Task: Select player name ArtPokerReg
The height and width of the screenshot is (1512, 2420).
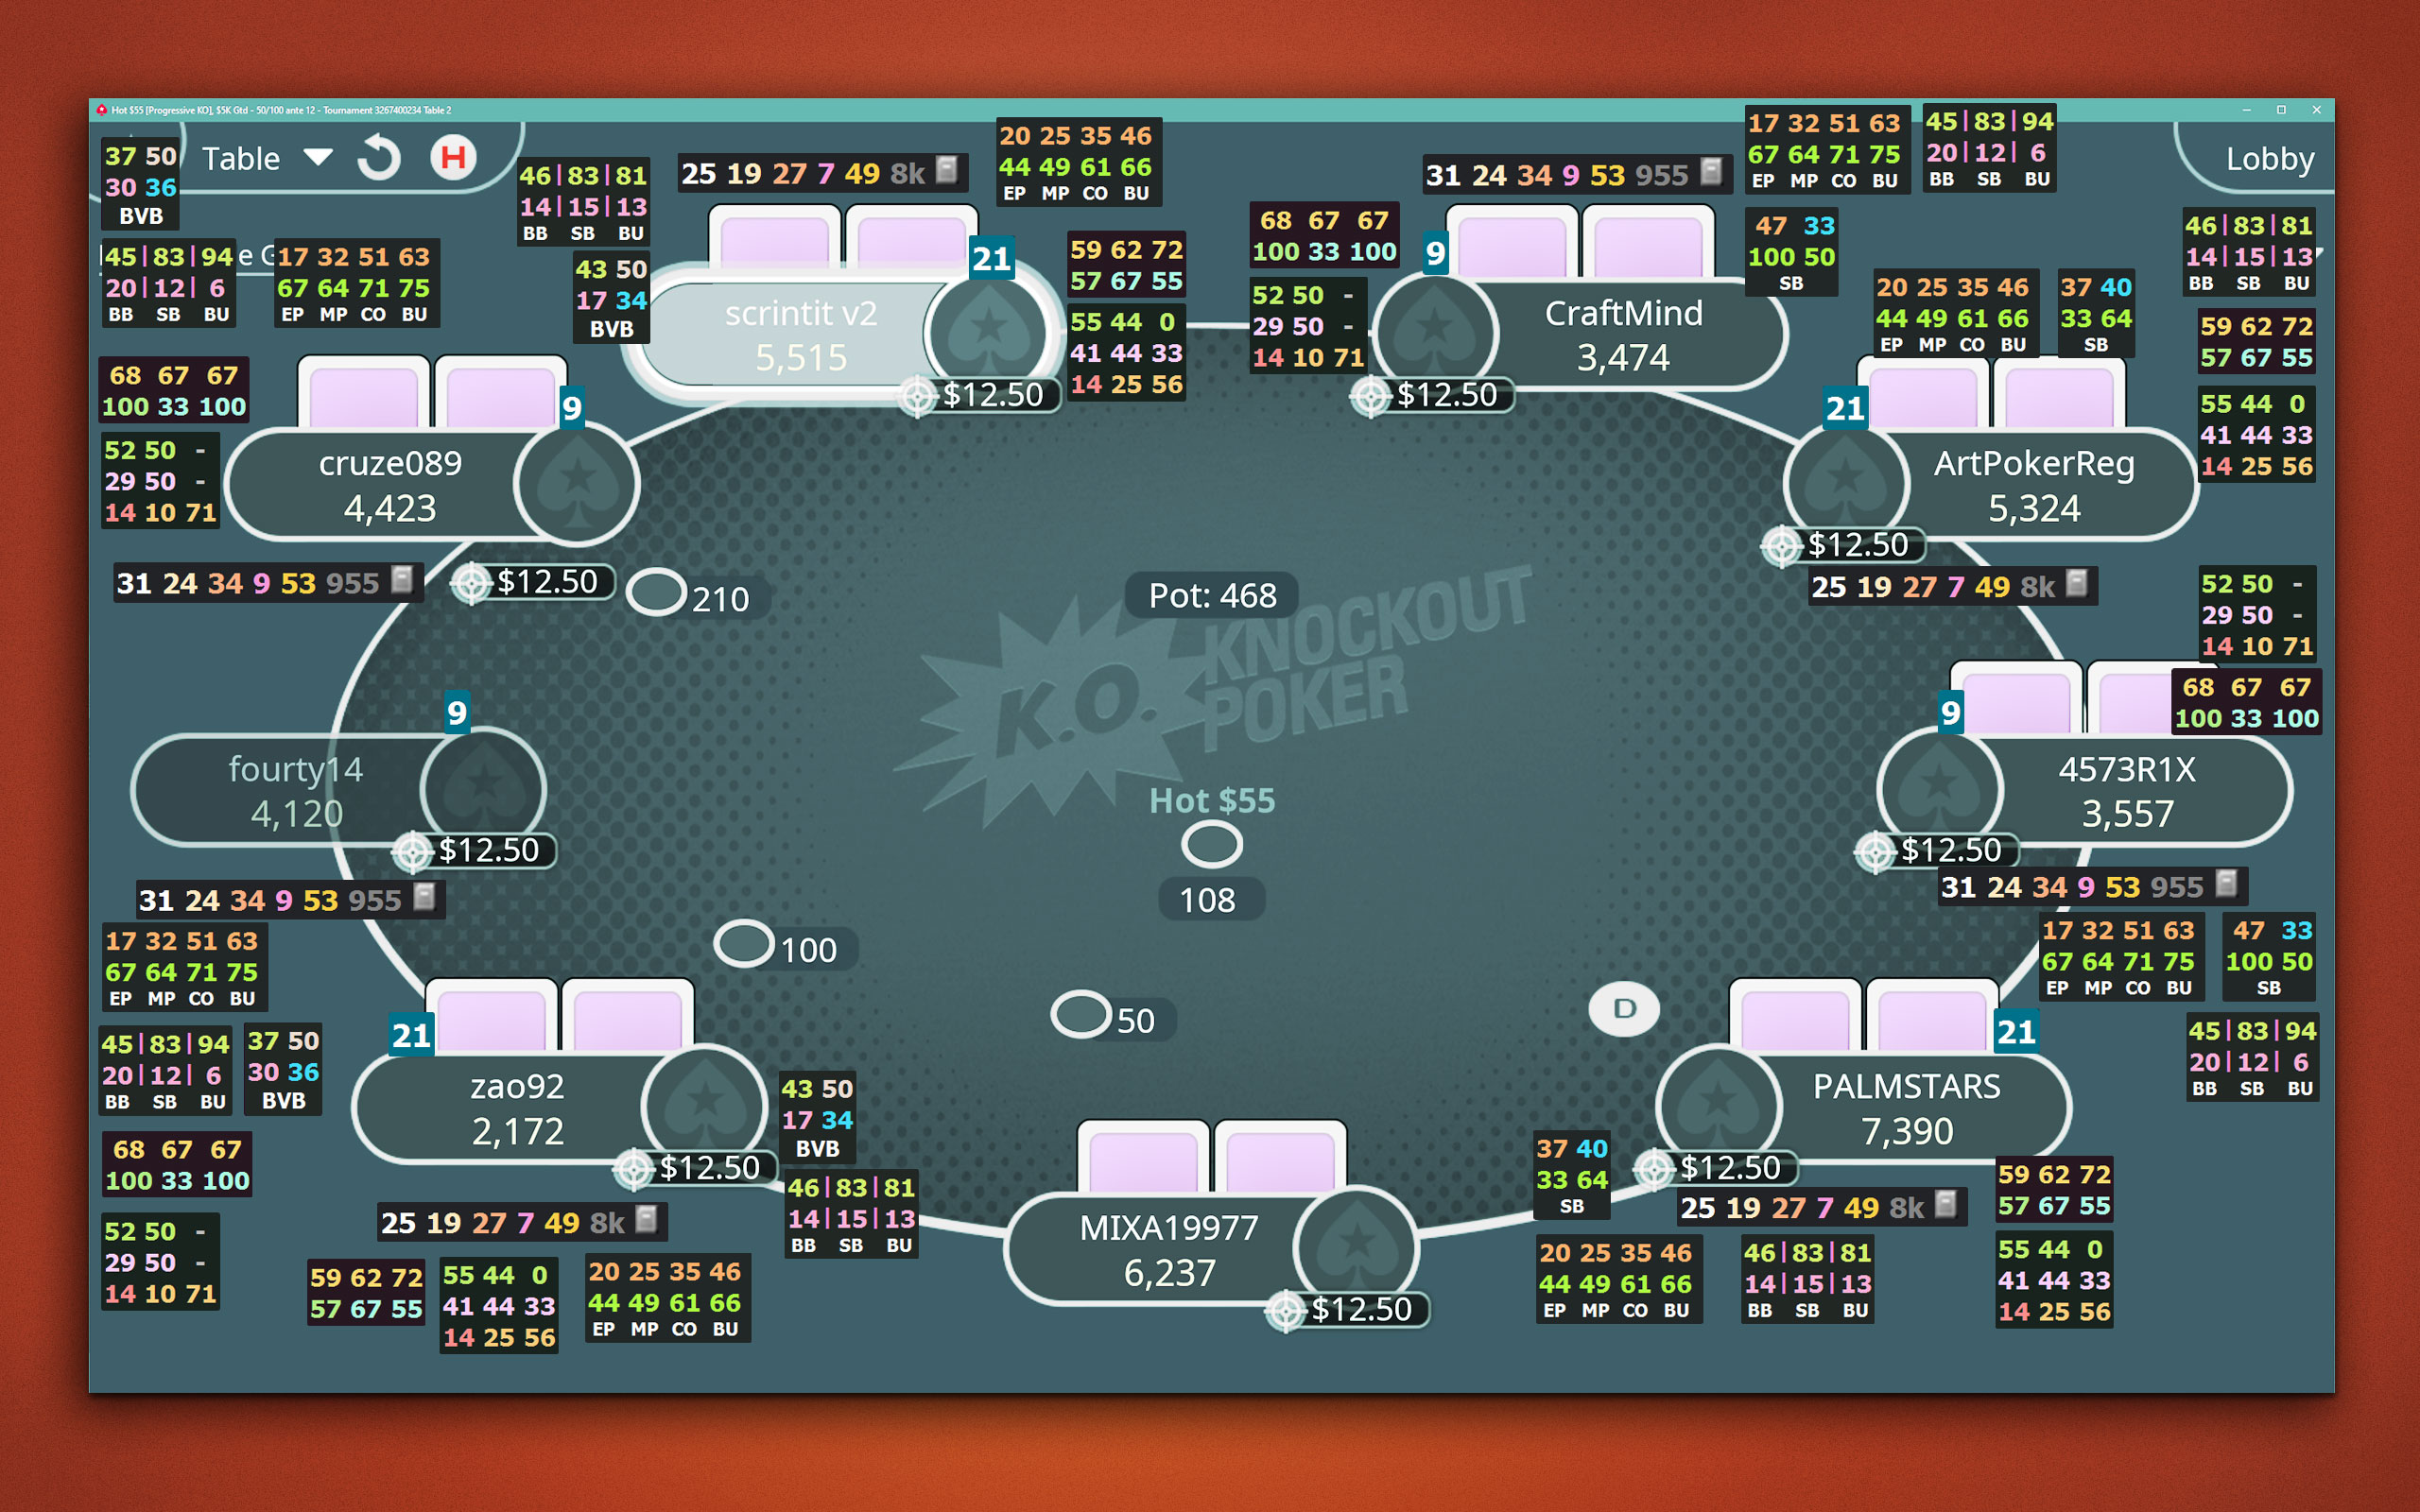Action: (x=2034, y=464)
